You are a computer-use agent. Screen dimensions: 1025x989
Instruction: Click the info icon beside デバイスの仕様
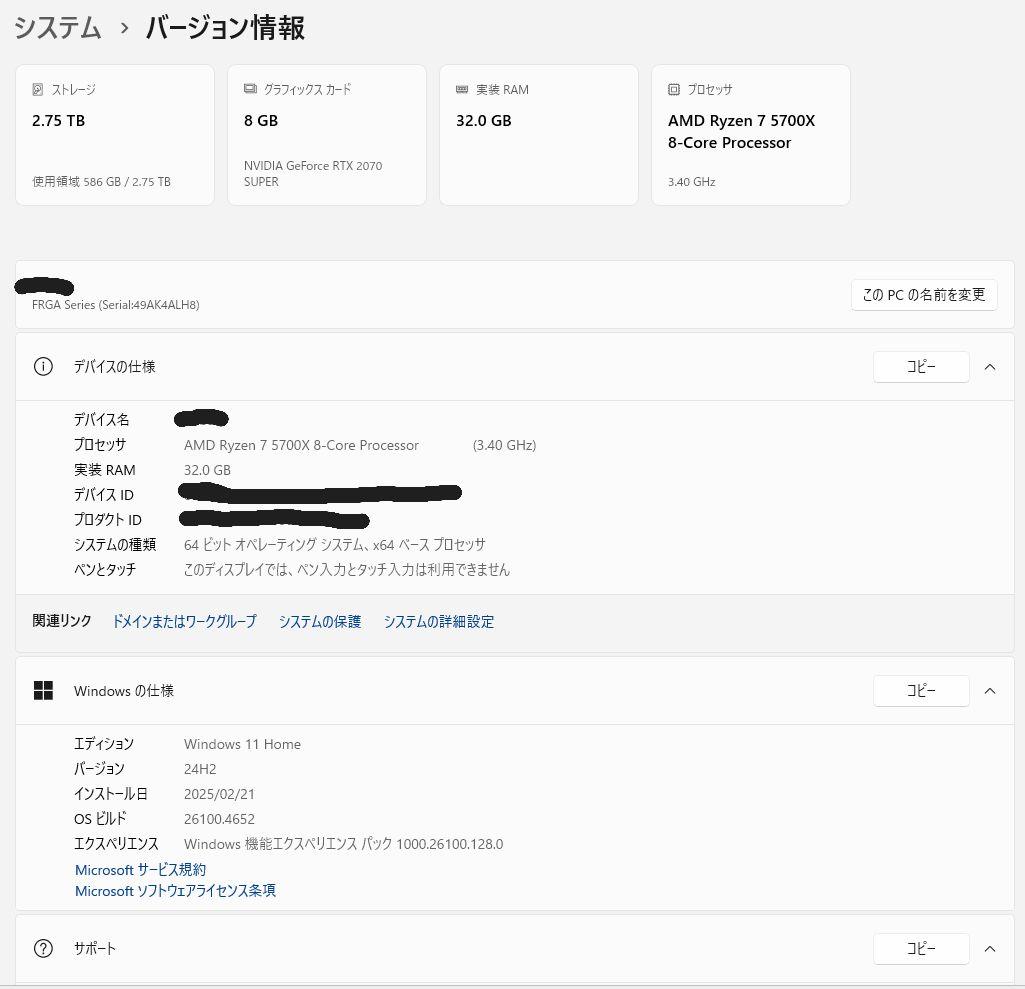tap(43, 366)
